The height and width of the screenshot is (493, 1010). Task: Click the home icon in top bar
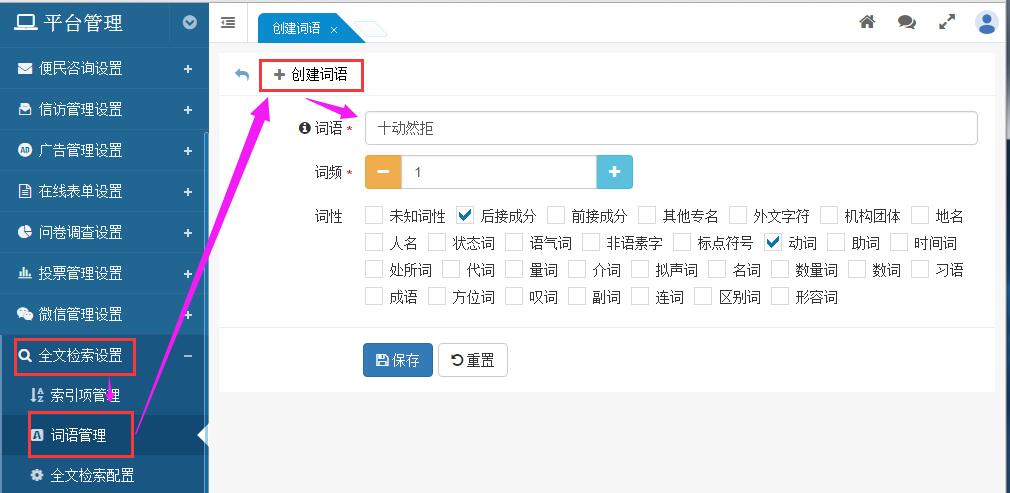coord(867,22)
